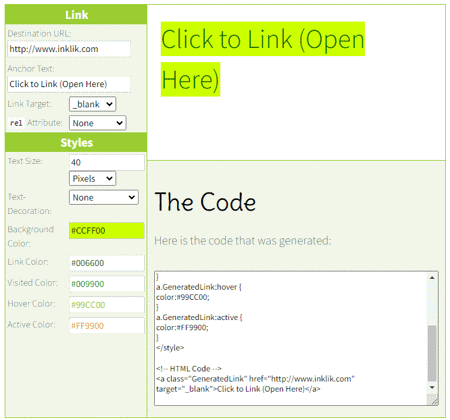450x420 pixels.
Task: Click the 'Link' section header
Action: [x=76, y=15]
